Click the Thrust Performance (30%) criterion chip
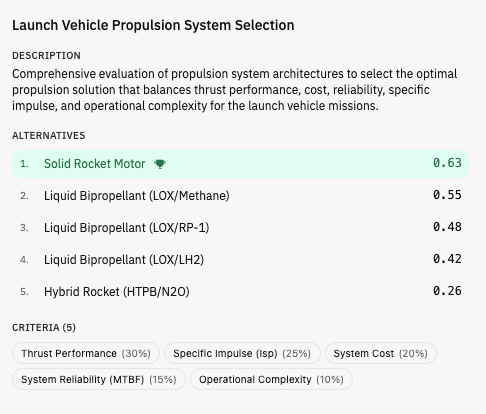 tap(86, 353)
